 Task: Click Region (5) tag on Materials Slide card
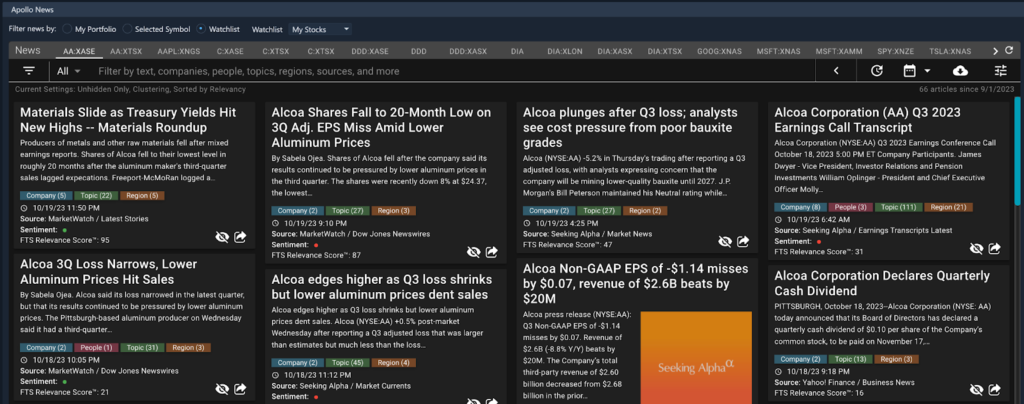pyautogui.click(x=142, y=196)
